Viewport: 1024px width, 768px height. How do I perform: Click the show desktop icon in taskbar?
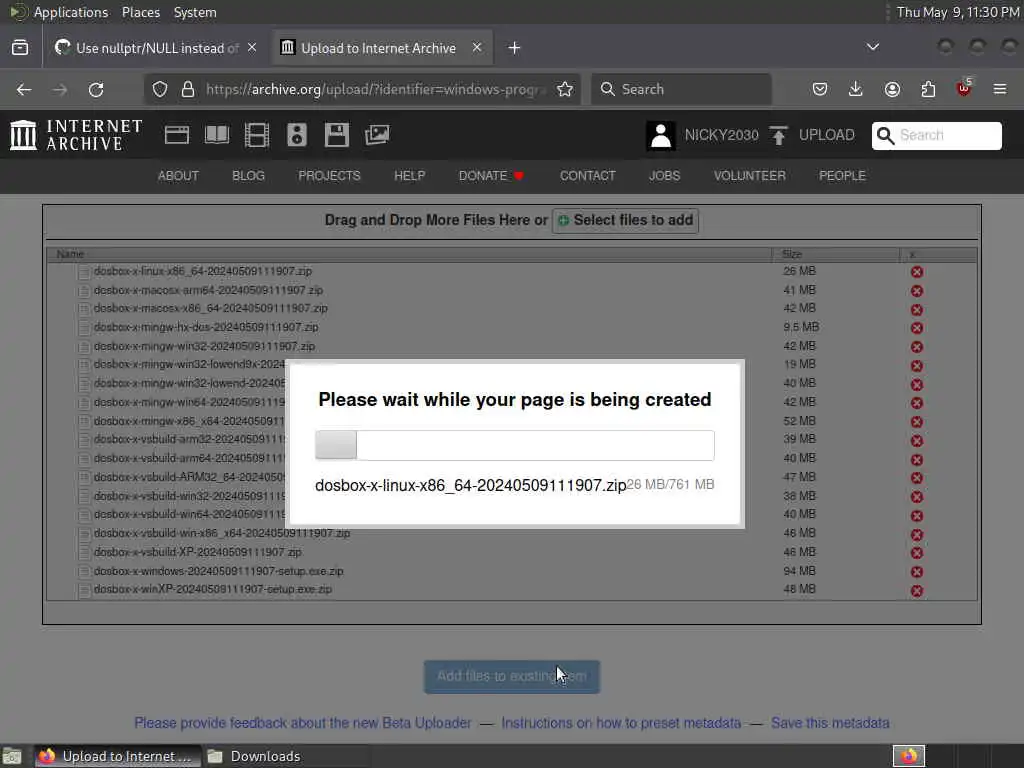pyautogui.click(x=12, y=756)
